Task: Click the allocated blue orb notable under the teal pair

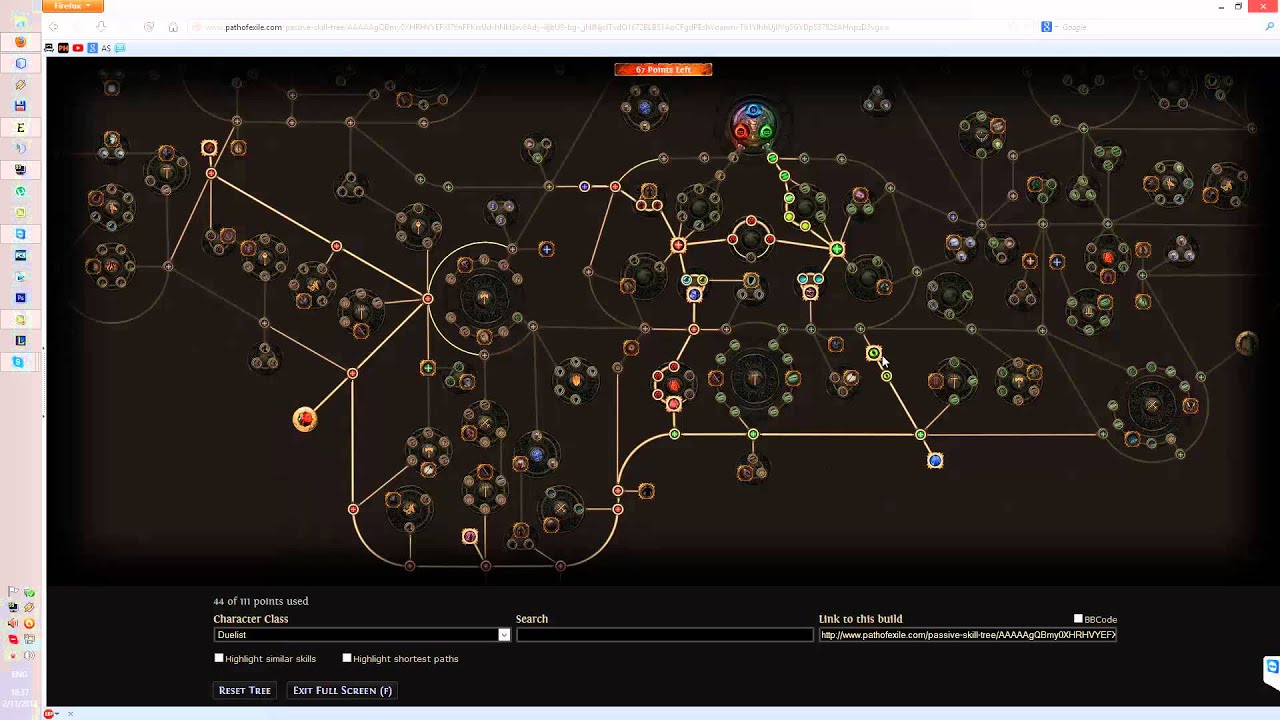Action: [x=694, y=295]
